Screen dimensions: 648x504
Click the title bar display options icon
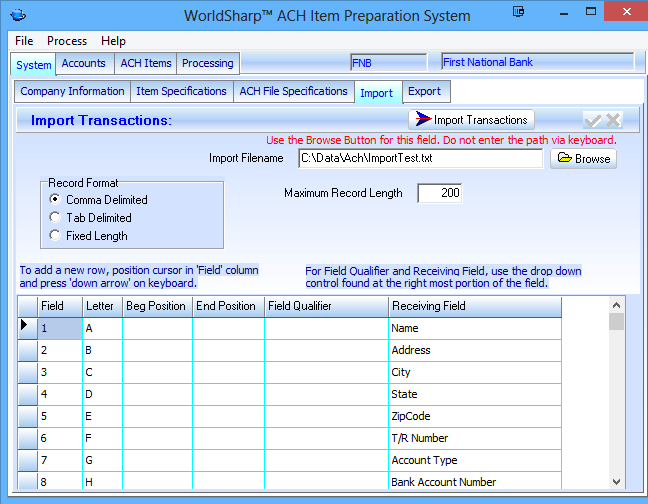click(518, 12)
